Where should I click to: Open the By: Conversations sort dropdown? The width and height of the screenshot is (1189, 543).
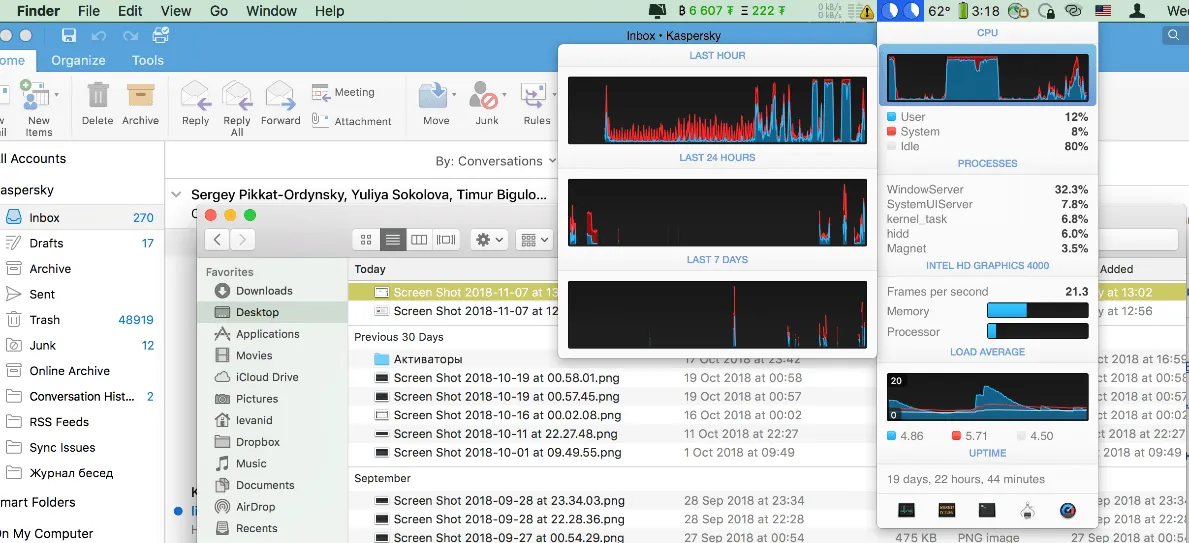[x=496, y=161]
